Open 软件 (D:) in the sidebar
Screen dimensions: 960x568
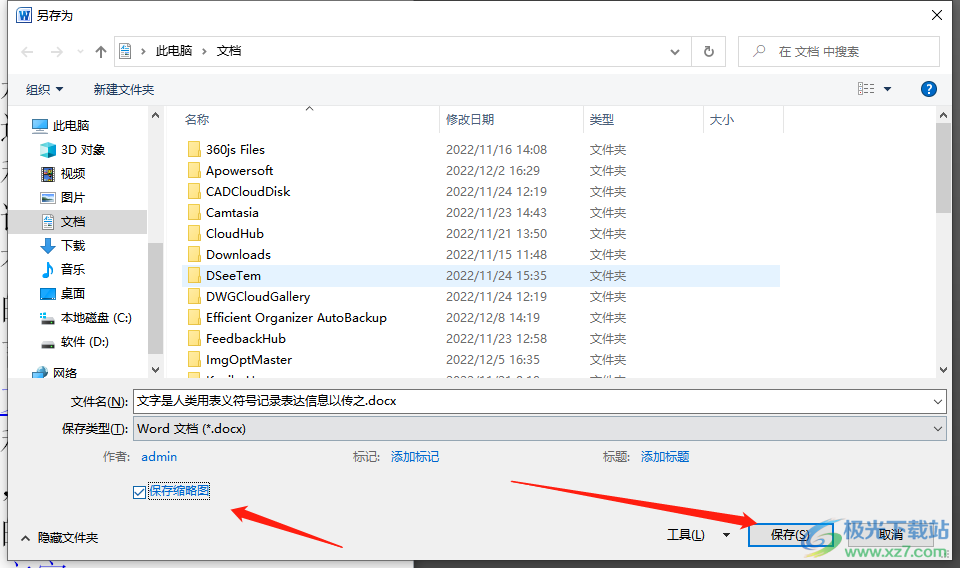pos(75,342)
